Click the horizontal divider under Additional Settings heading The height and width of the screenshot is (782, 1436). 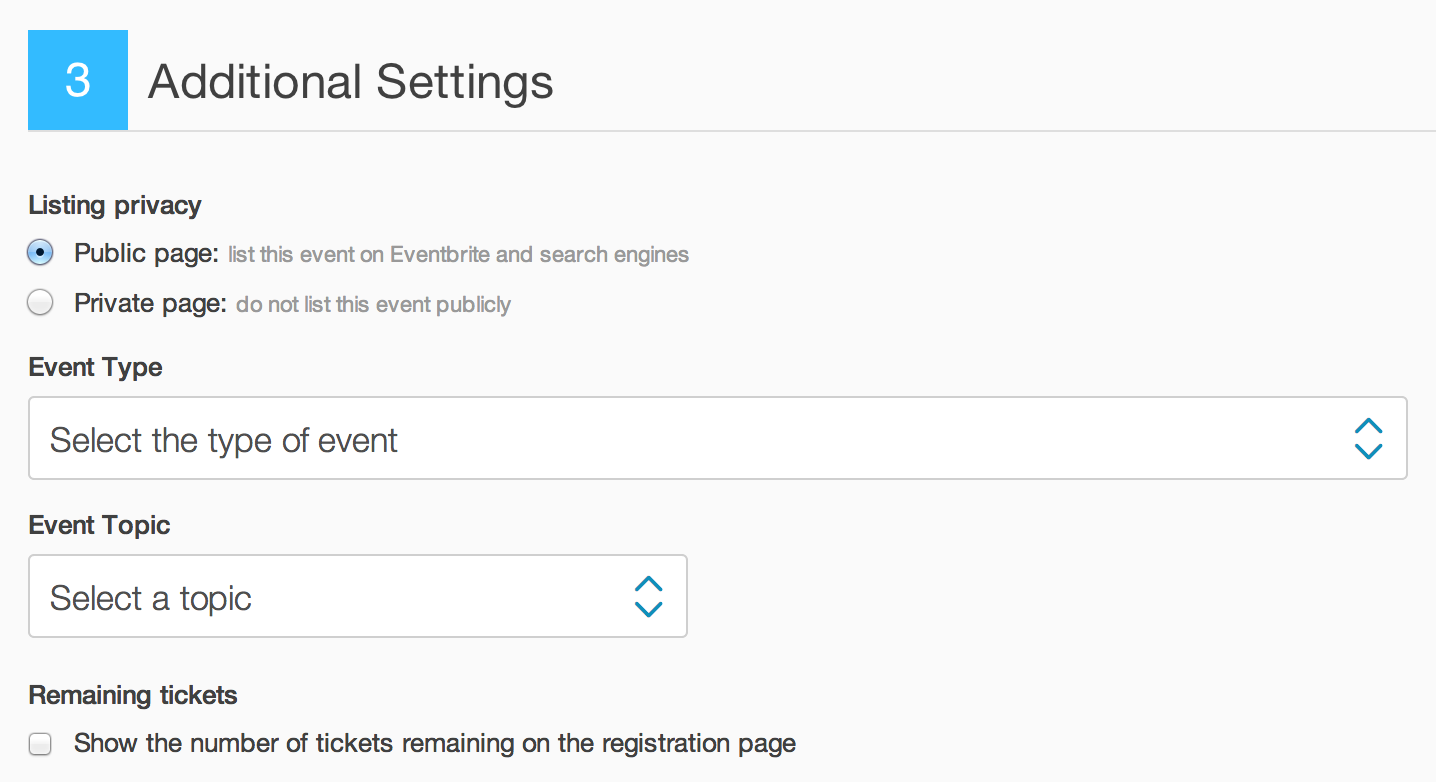[732, 131]
